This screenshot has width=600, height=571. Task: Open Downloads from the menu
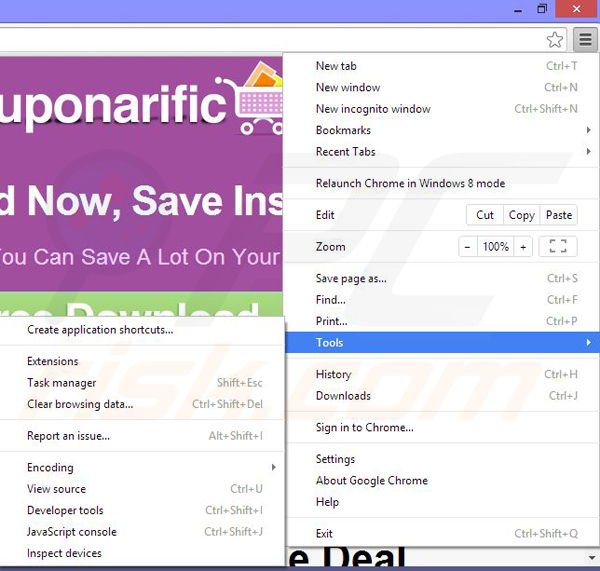442,395
